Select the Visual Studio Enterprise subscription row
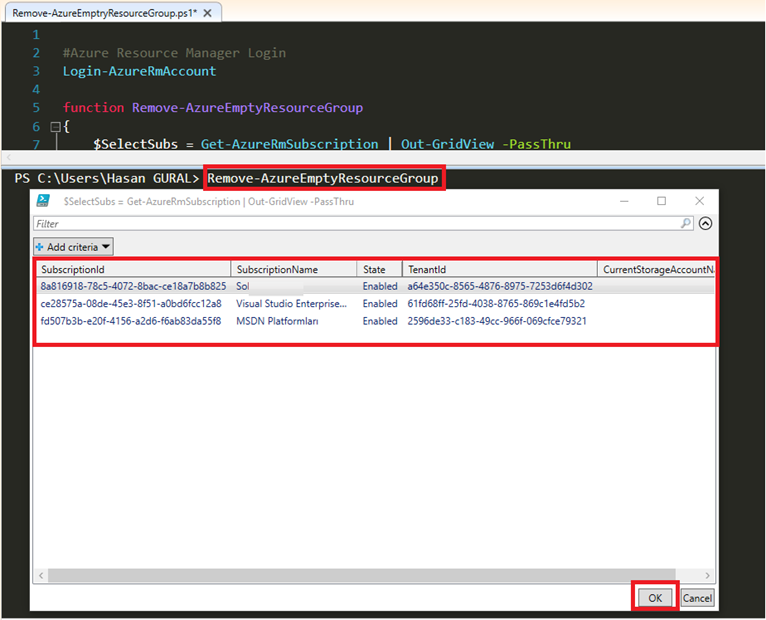 (x=375, y=303)
